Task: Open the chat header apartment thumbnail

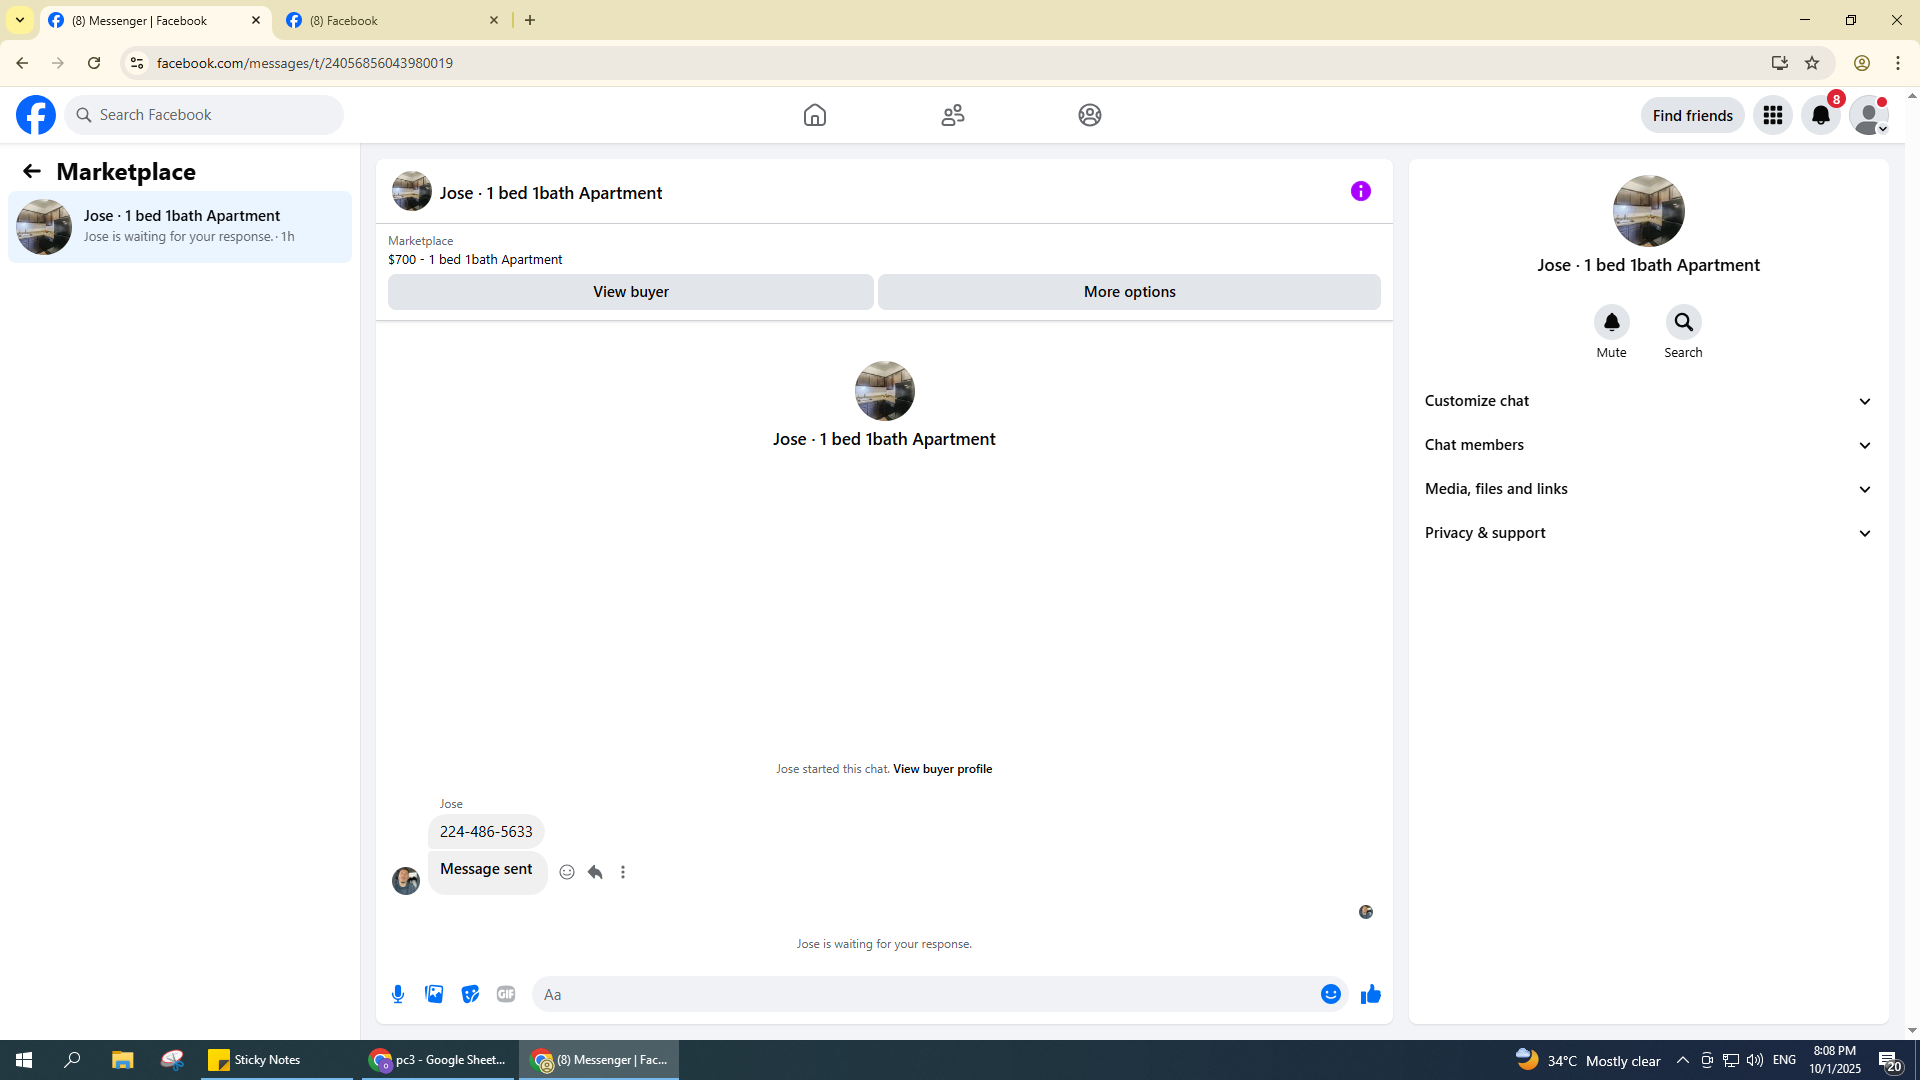Action: 412,191
